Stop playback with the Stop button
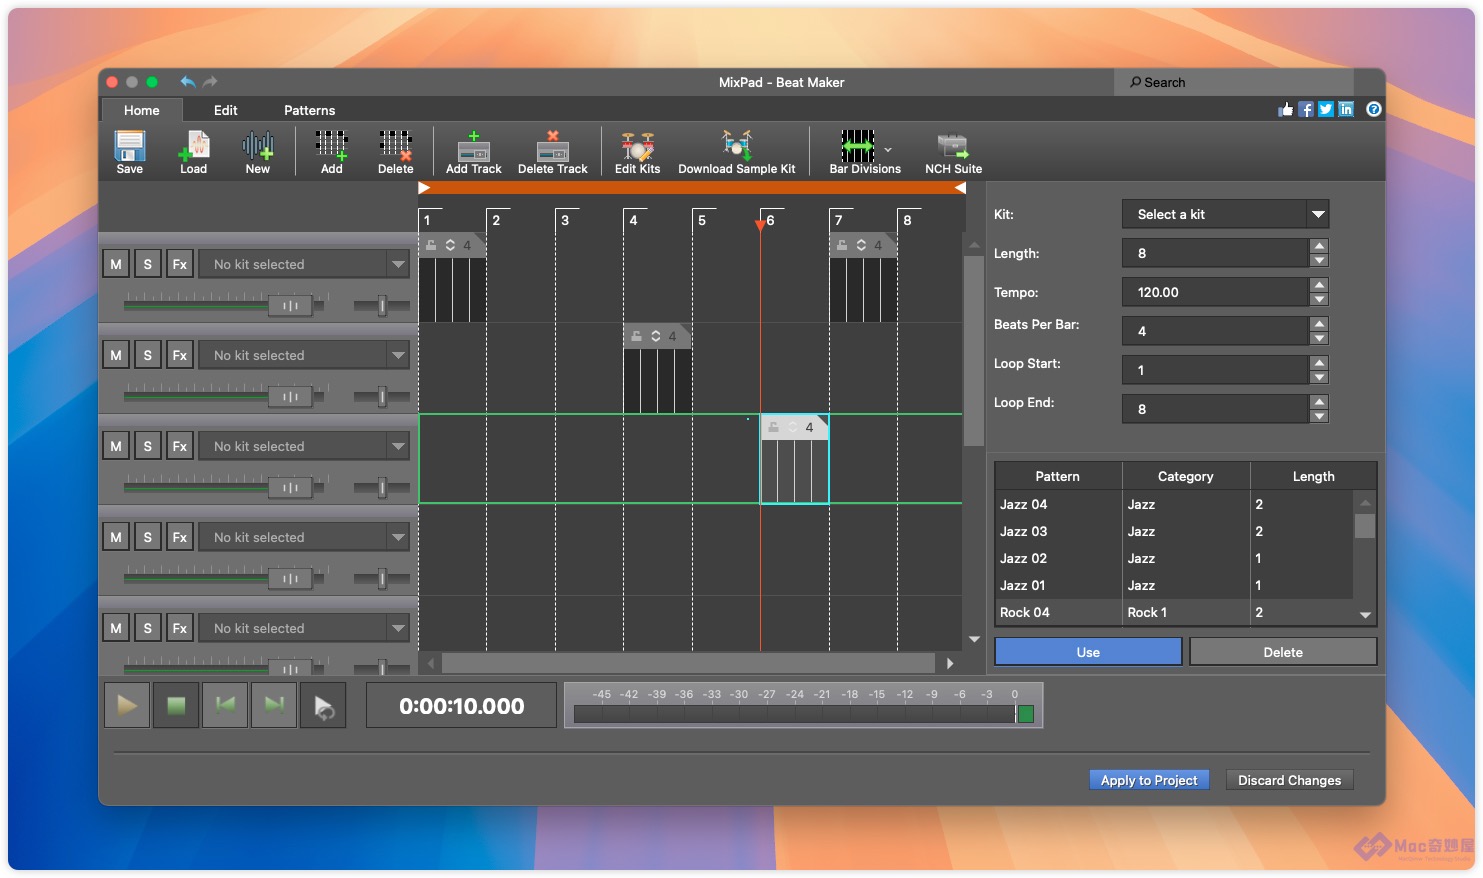Viewport: 1483px width, 878px height. [176, 705]
